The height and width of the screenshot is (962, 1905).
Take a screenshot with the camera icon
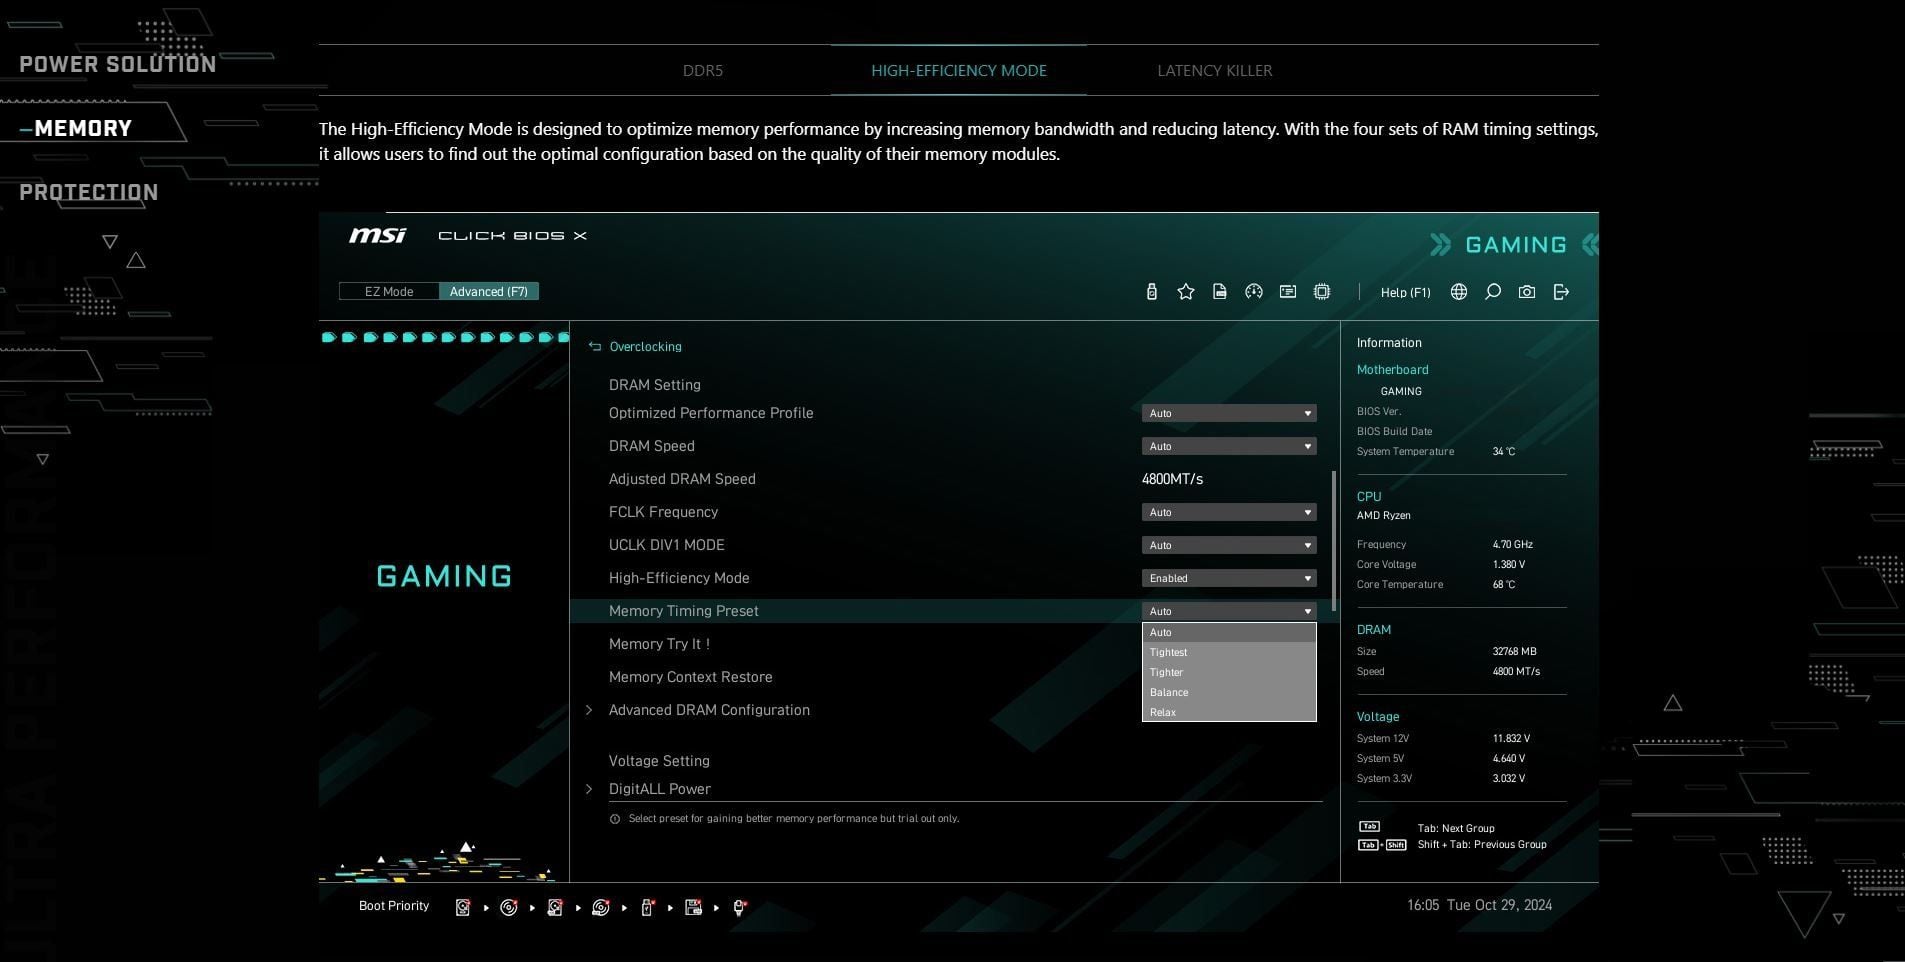(x=1526, y=292)
